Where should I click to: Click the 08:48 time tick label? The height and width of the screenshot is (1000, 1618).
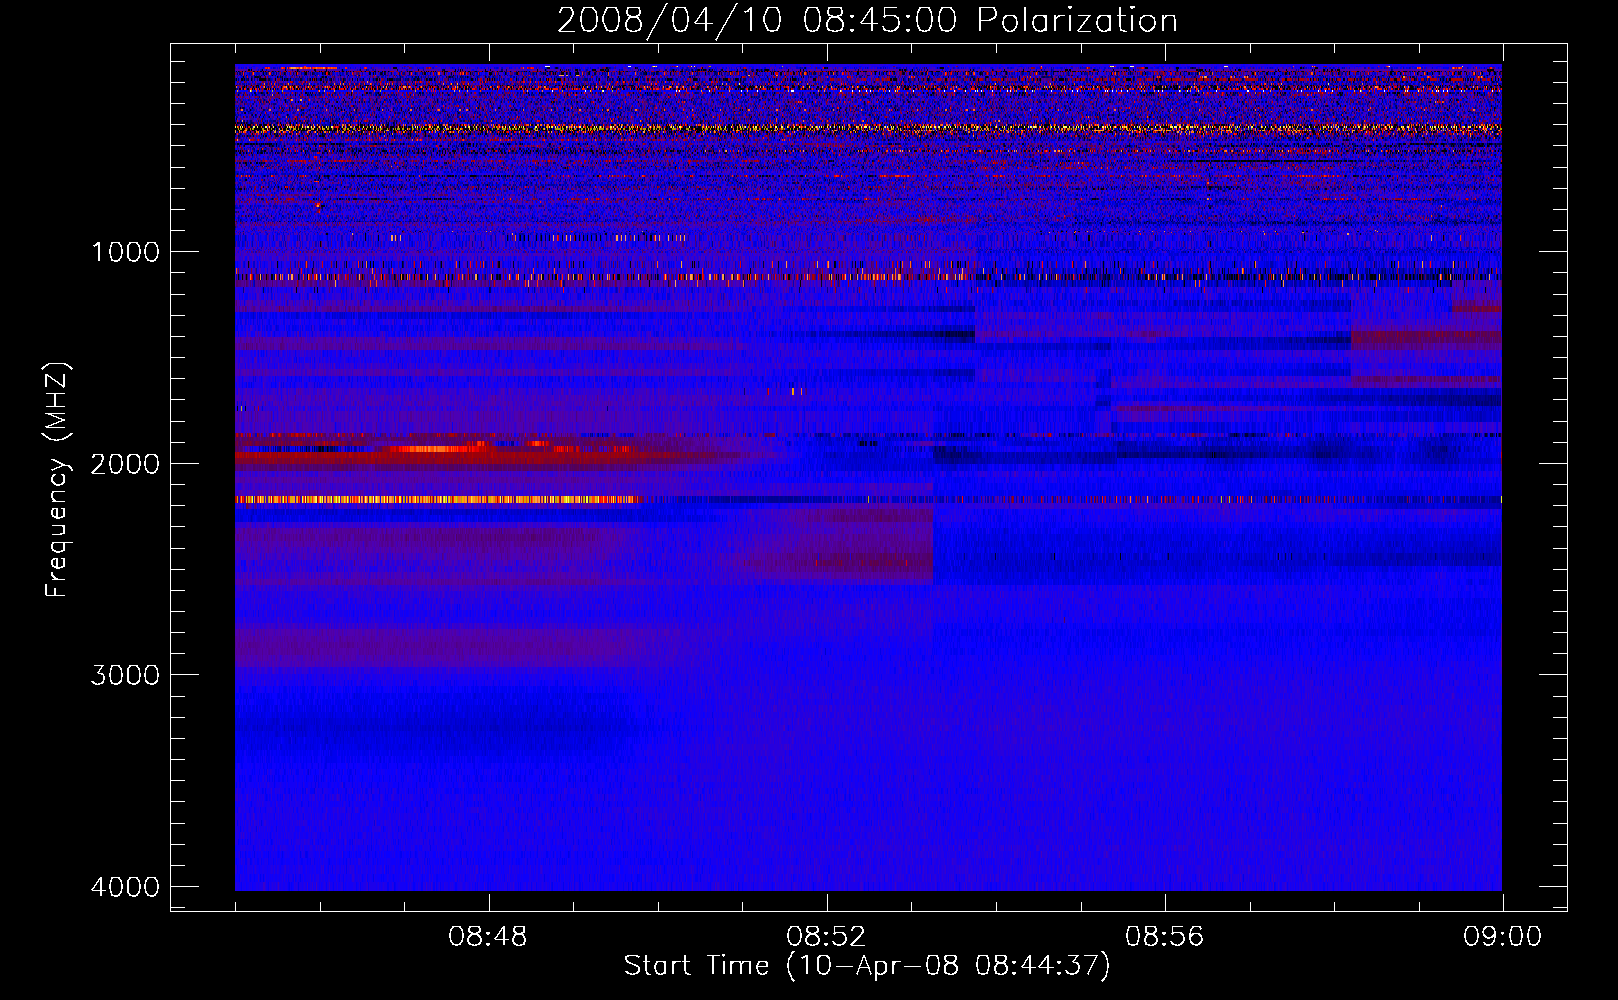coord(488,937)
